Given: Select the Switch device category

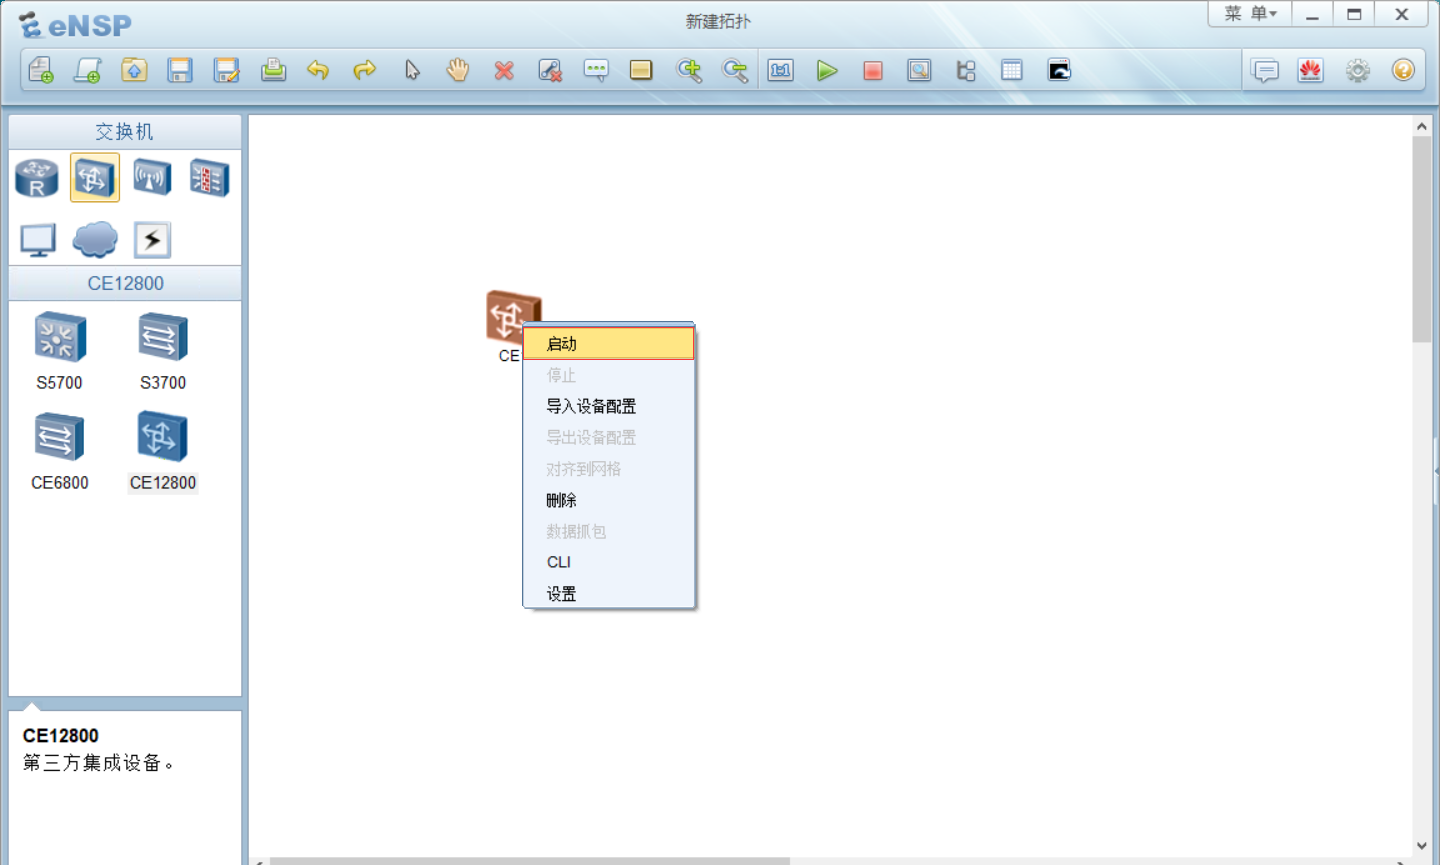Looking at the screenshot, I should (x=94, y=178).
